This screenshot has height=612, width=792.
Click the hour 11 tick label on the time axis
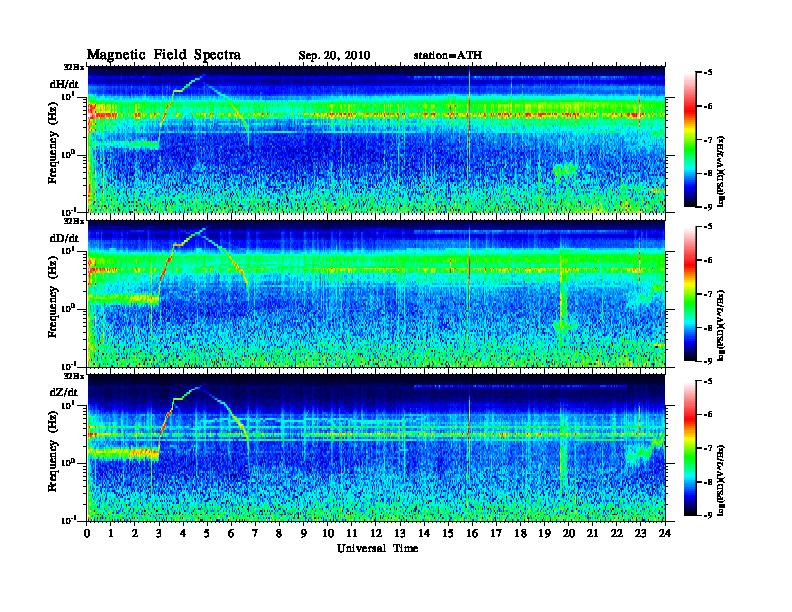(352, 533)
